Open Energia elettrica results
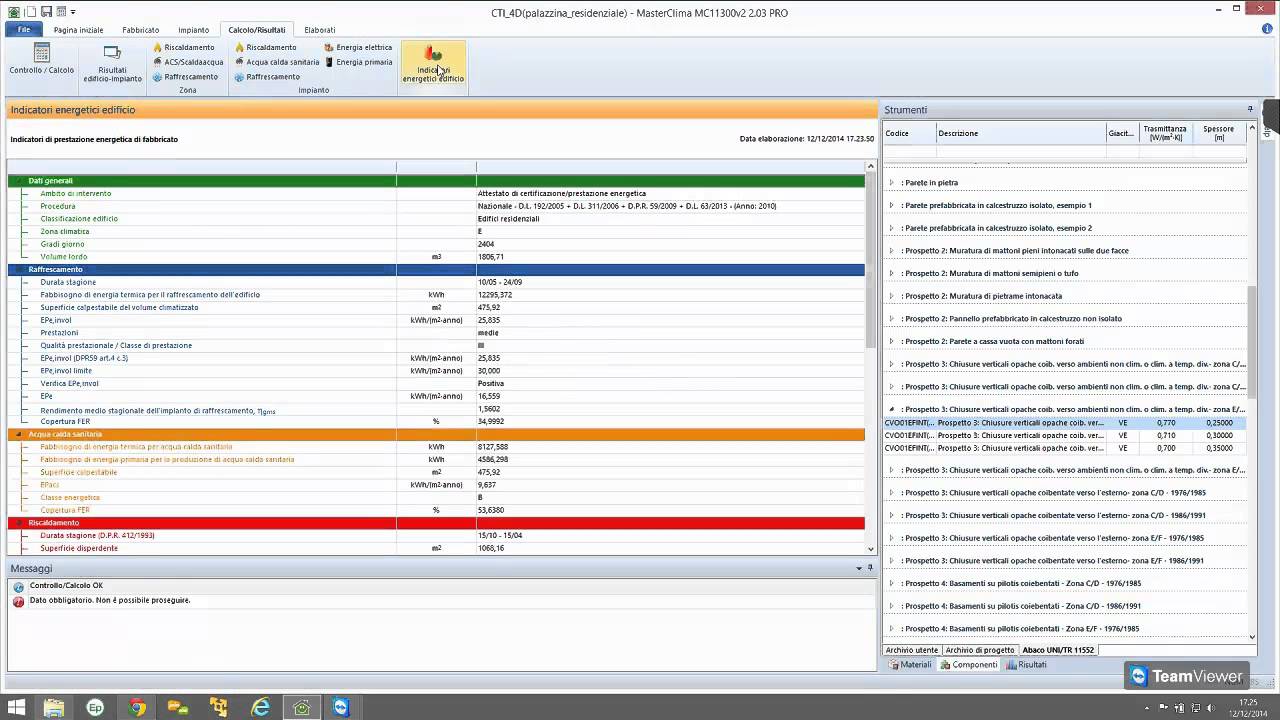1280x720 pixels. (358, 47)
